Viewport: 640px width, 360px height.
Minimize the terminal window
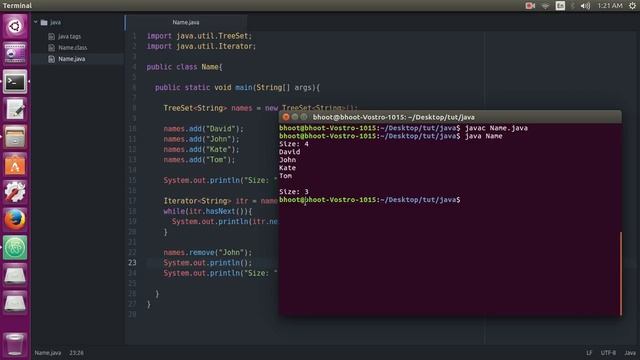coord(295,117)
